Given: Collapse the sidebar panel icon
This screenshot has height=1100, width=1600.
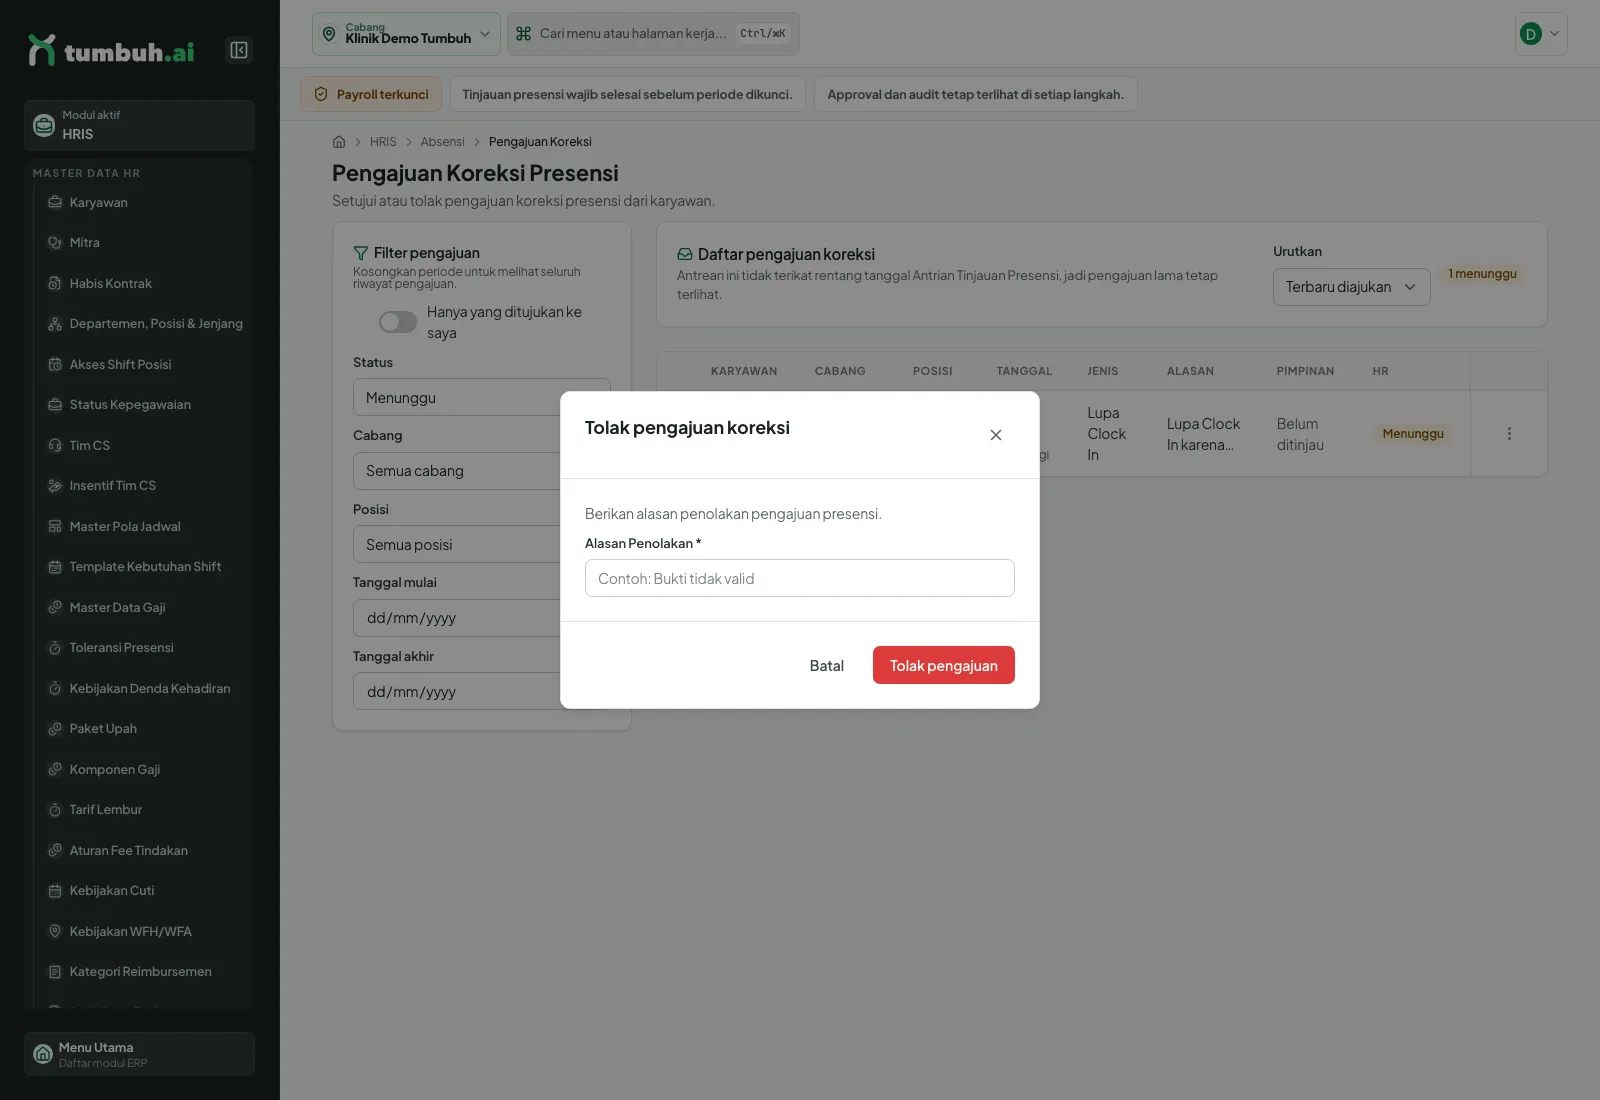Looking at the screenshot, I should click(239, 50).
